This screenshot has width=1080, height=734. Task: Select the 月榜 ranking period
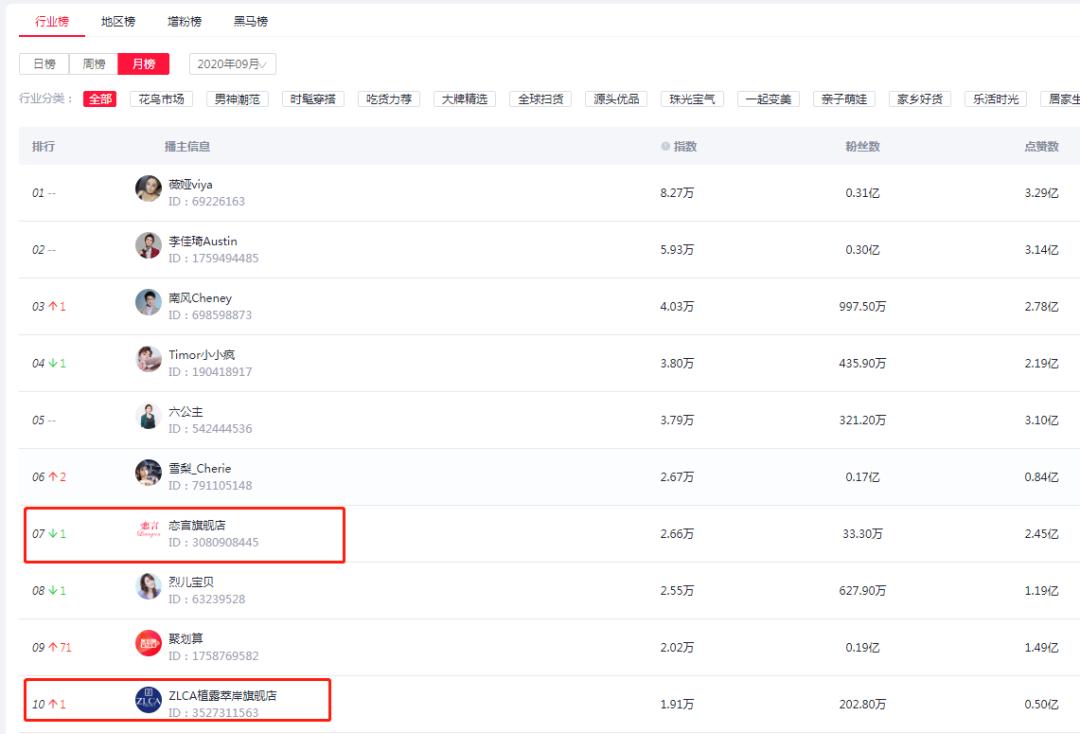143,63
